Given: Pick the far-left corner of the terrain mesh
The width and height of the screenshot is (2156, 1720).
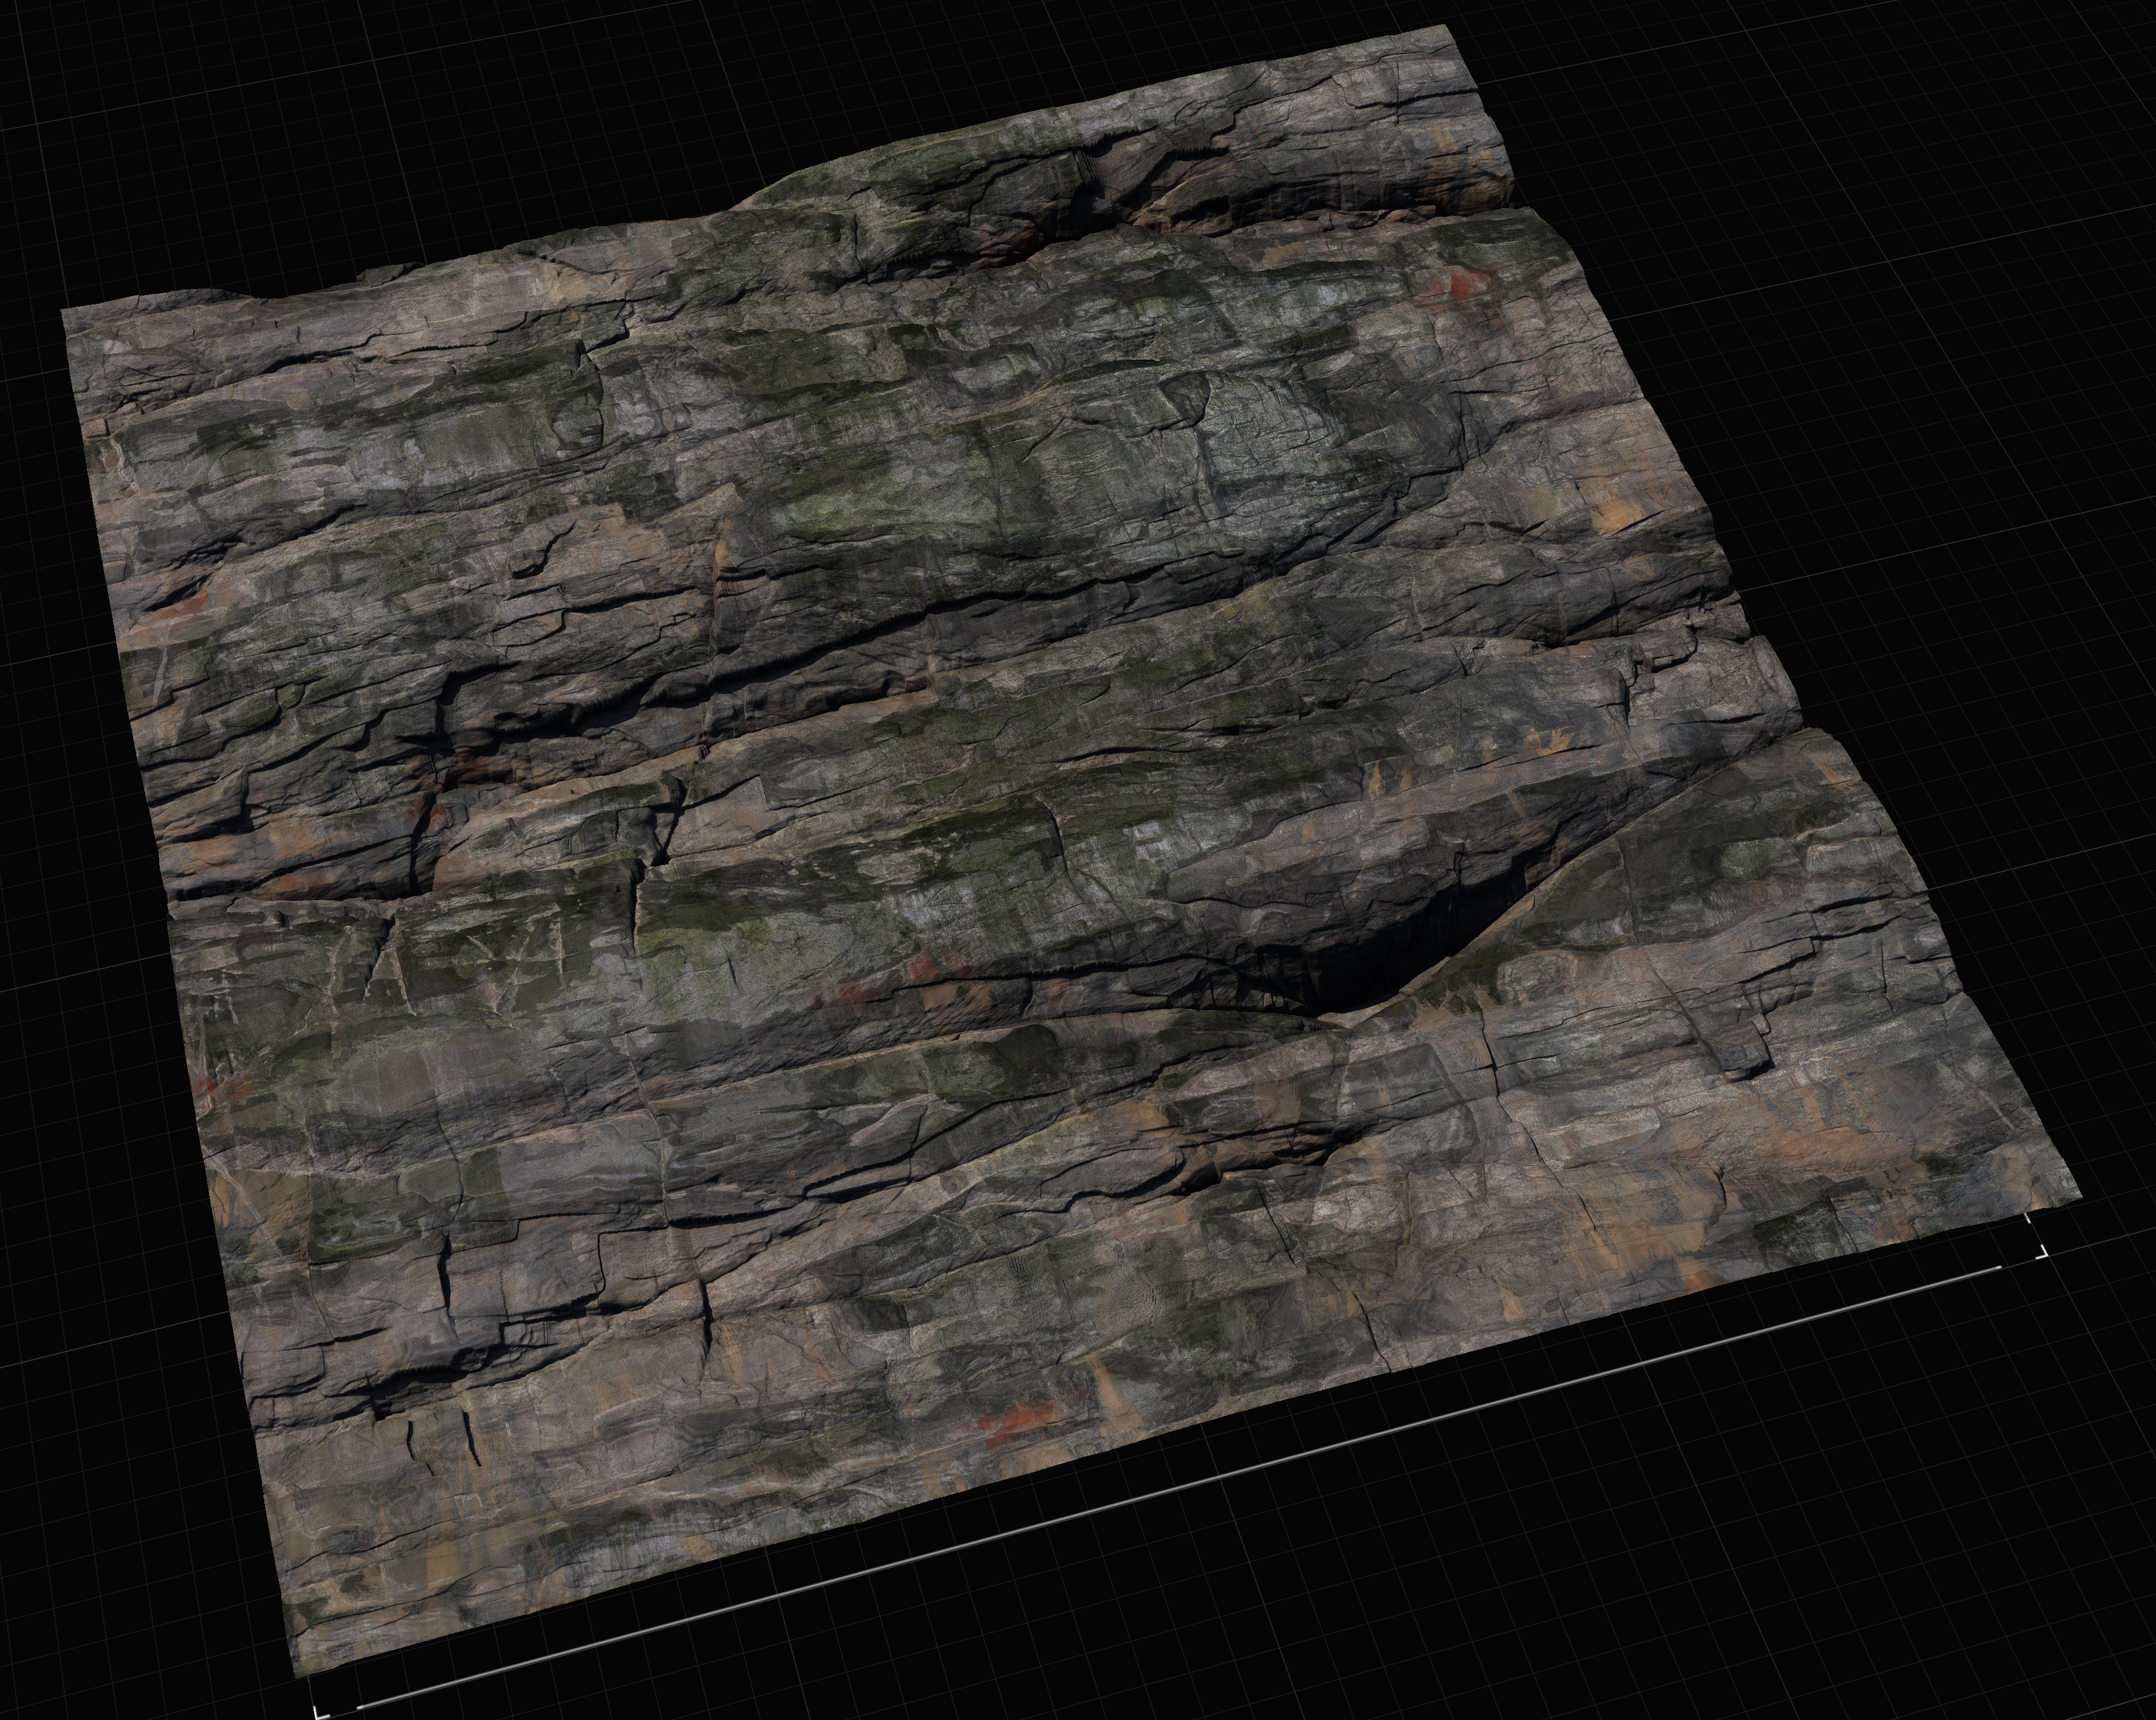Looking at the screenshot, I should [64, 312].
